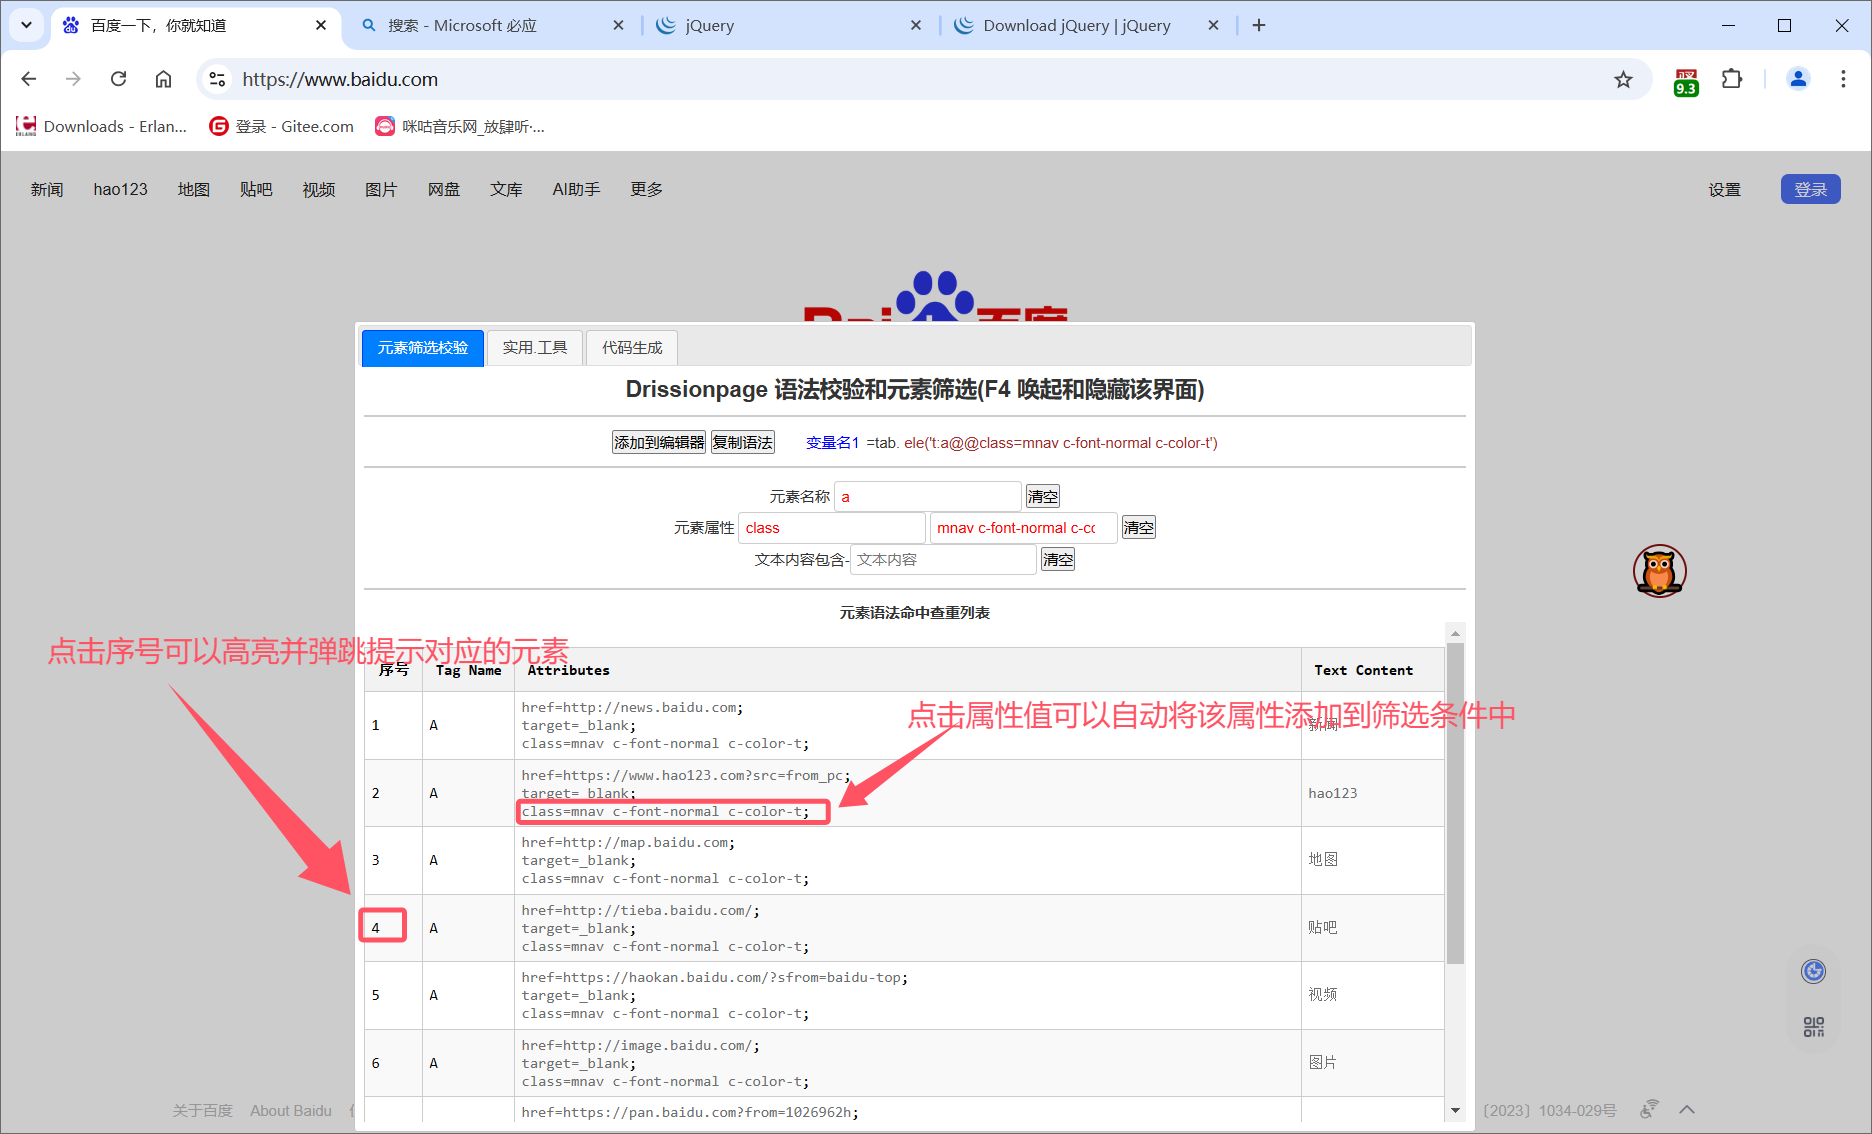The image size is (1872, 1134).
Task: Focus the class attribute name field
Action: (x=832, y=528)
